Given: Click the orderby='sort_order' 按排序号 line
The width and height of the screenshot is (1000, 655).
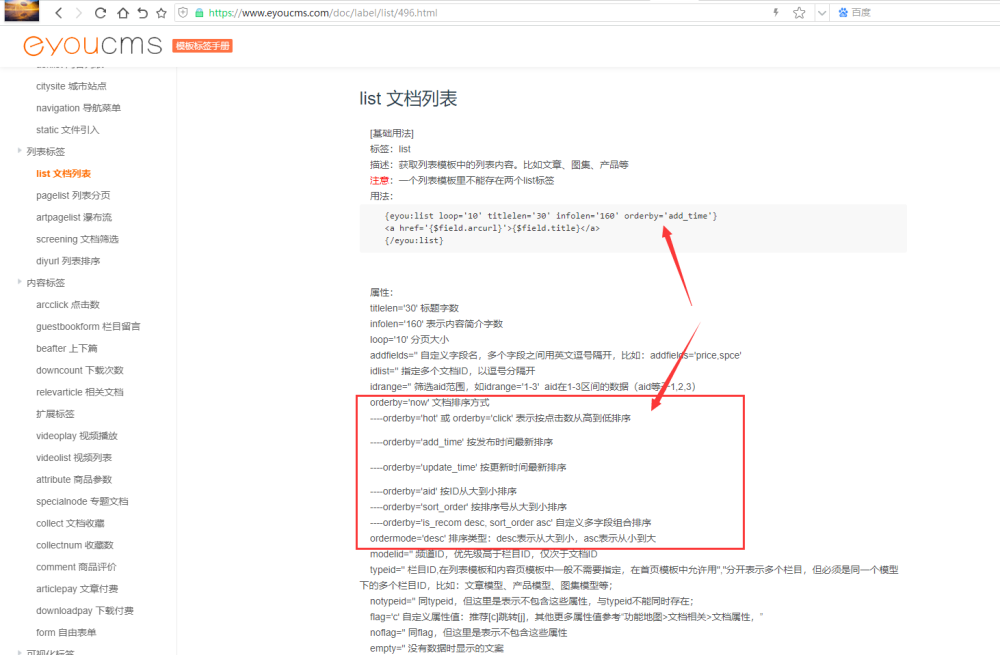Looking at the screenshot, I should [469, 507].
